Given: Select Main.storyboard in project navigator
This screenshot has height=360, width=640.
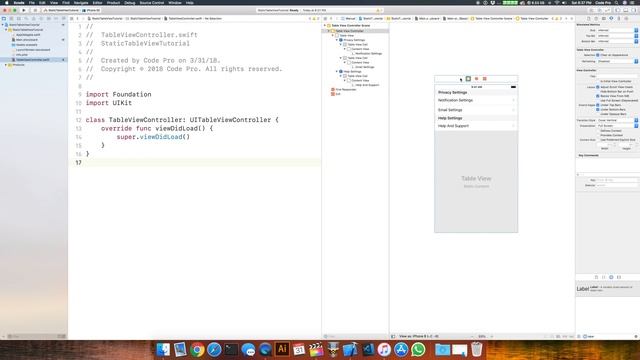Looking at the screenshot, I should pos(27,40).
